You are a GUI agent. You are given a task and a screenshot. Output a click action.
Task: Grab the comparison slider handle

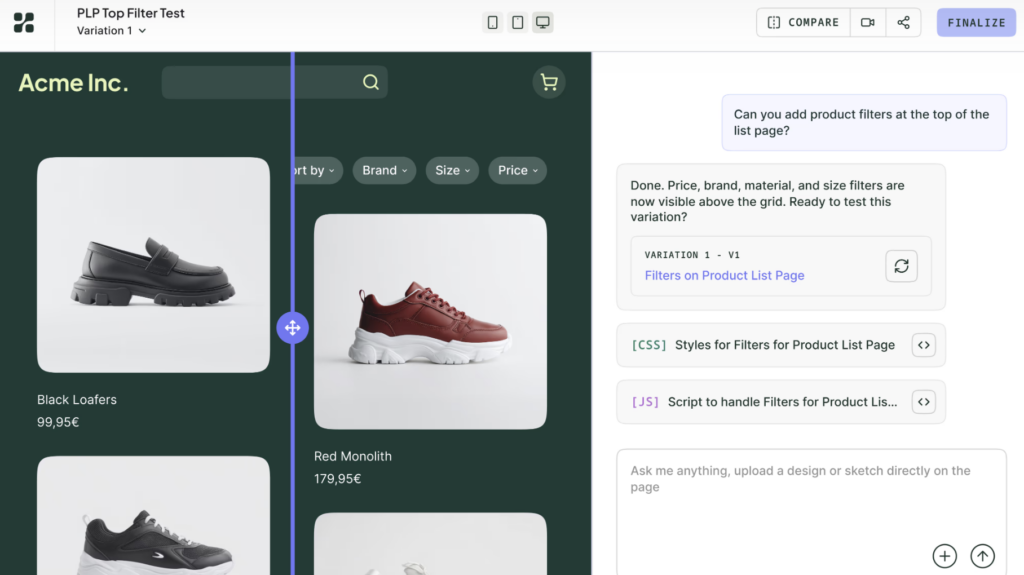click(x=292, y=327)
